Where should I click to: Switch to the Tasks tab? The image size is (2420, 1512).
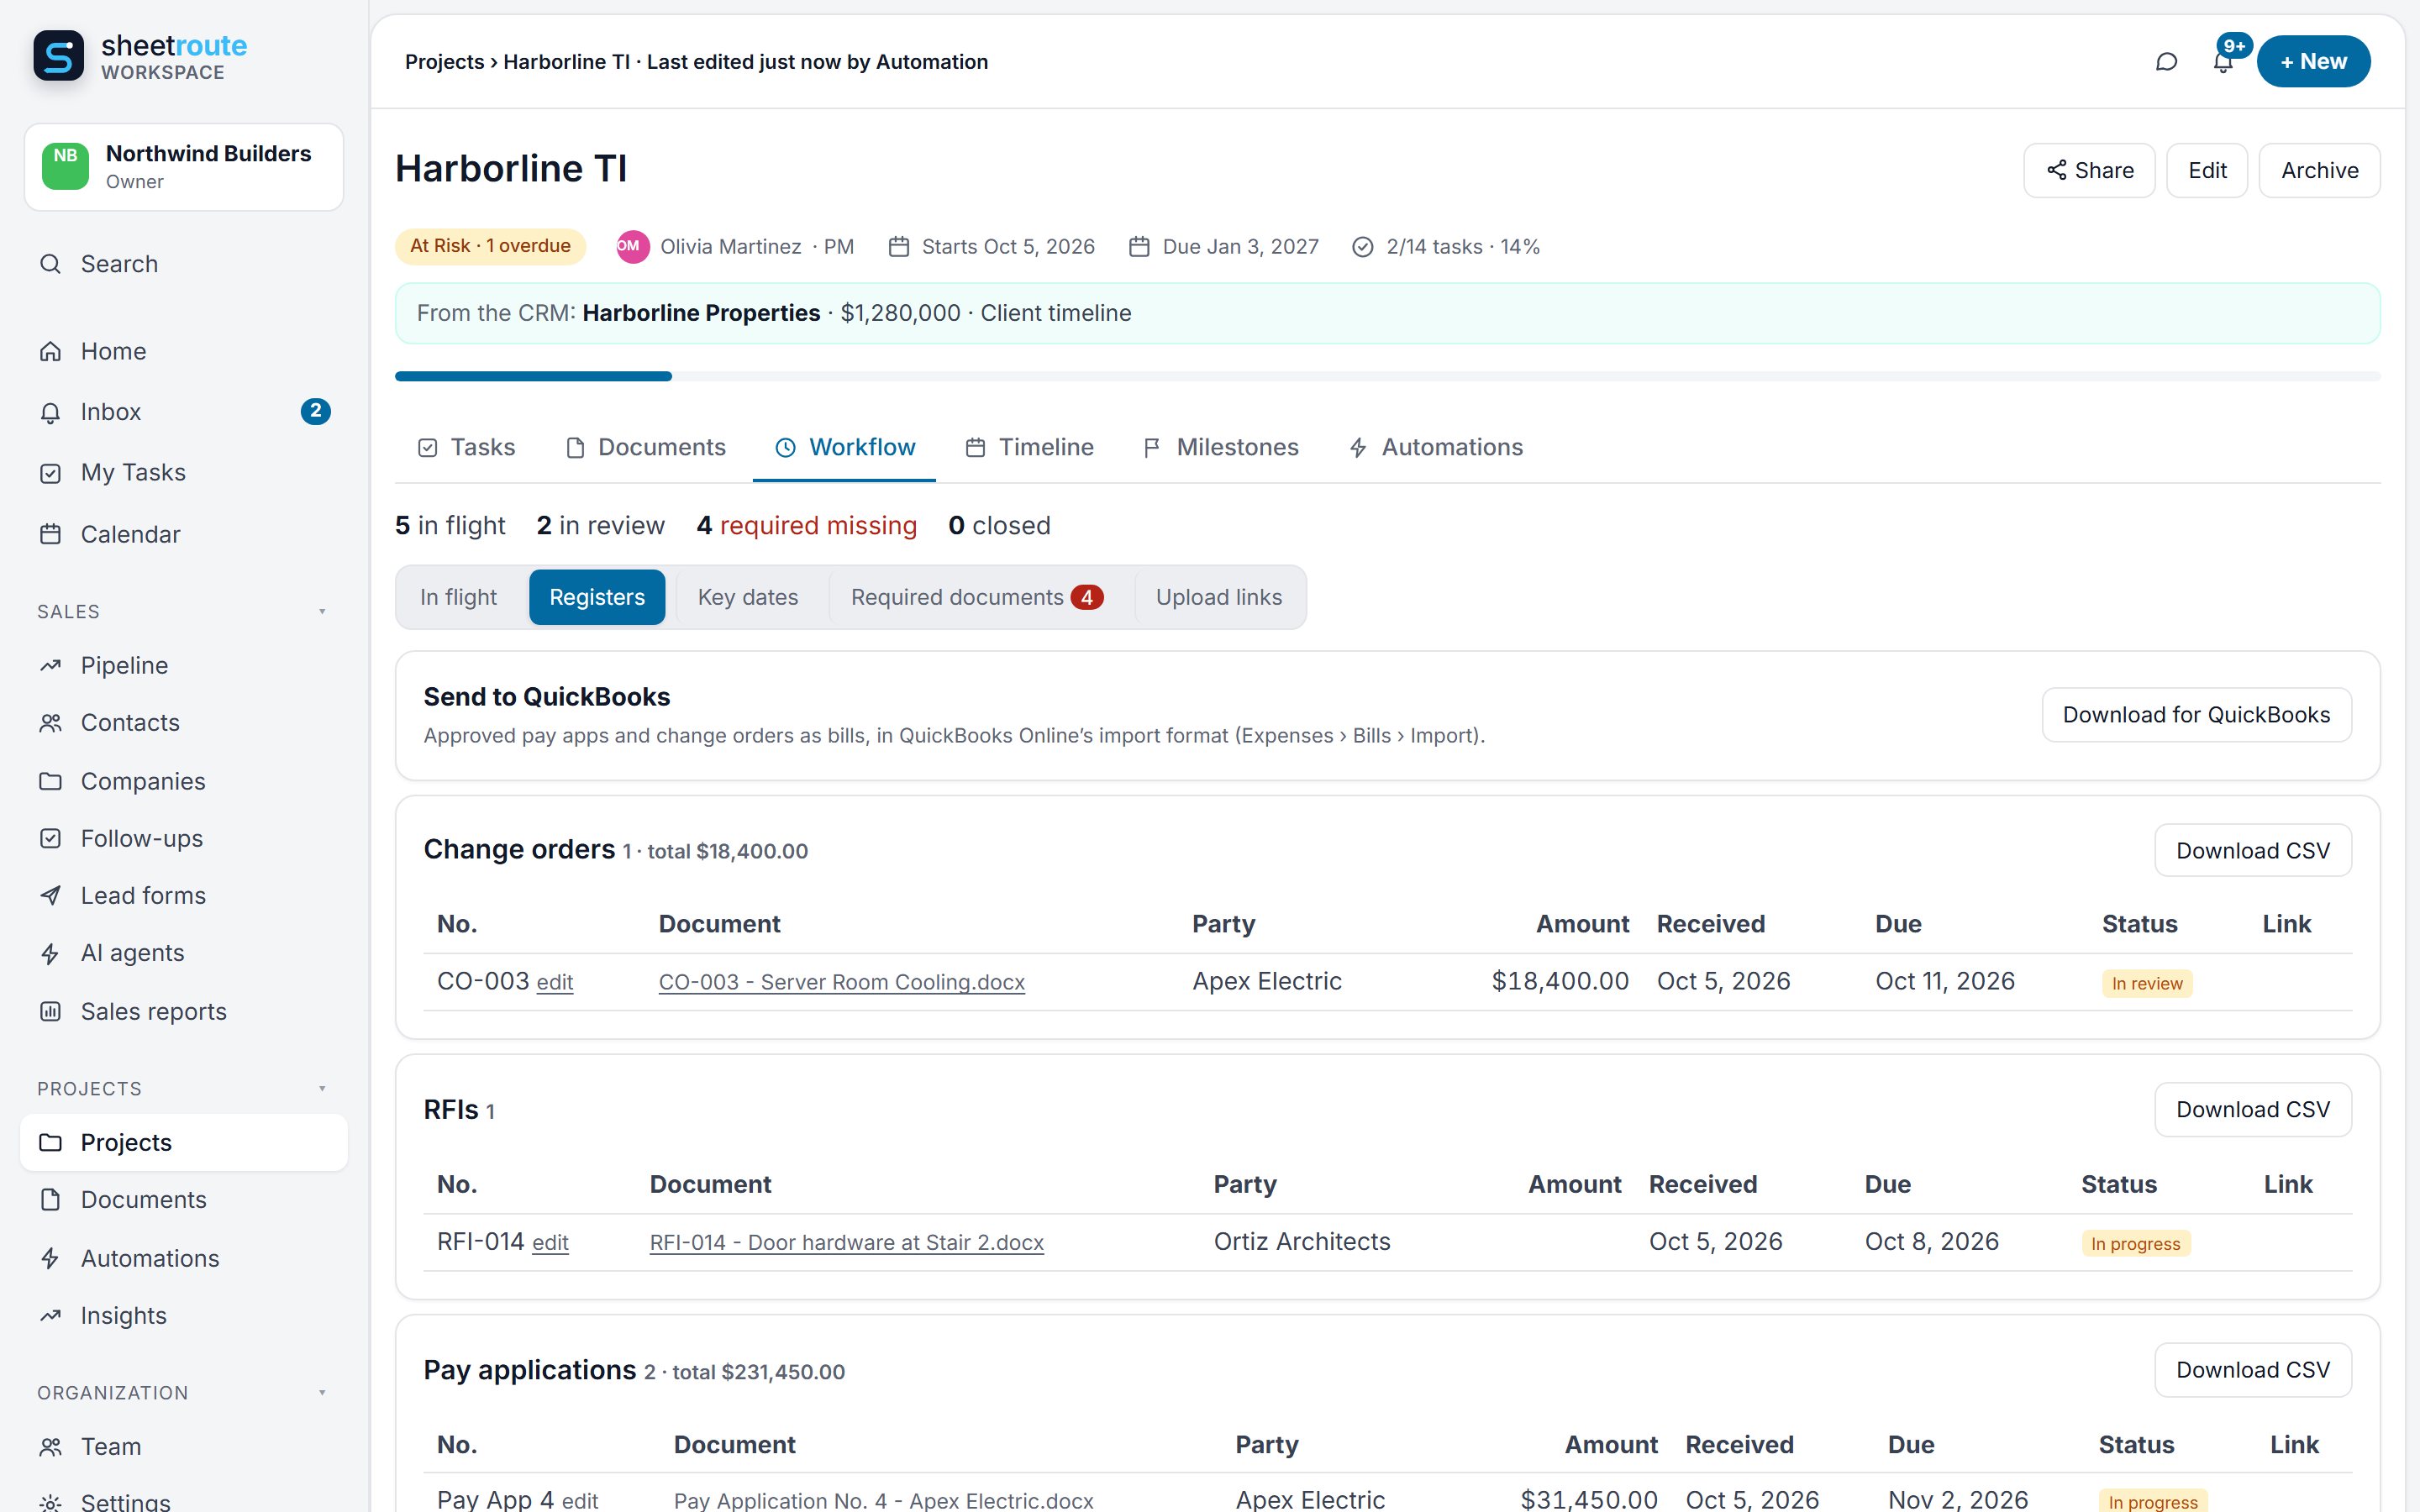(466, 447)
